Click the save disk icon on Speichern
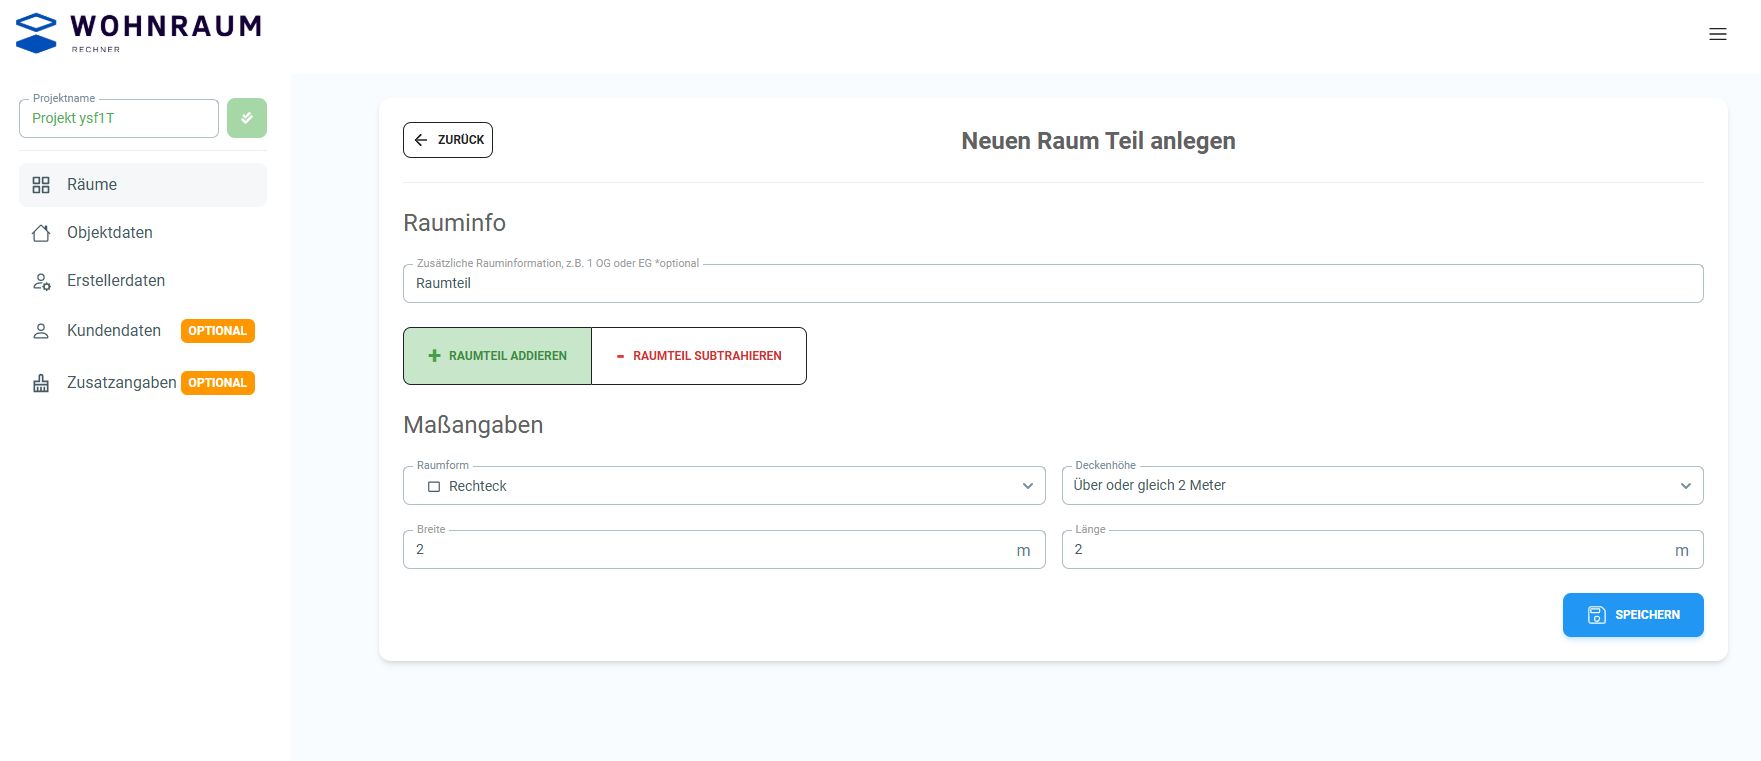Viewport: 1761px width, 761px height. pyautogui.click(x=1597, y=615)
